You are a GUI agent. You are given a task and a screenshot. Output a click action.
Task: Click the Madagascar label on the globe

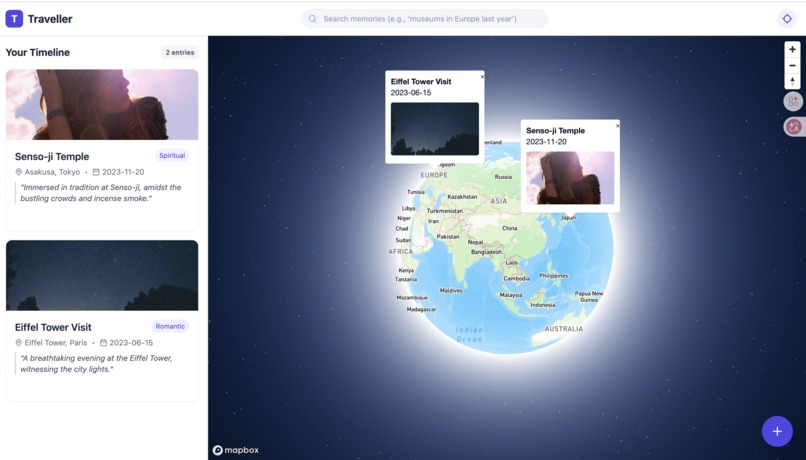click(x=422, y=310)
